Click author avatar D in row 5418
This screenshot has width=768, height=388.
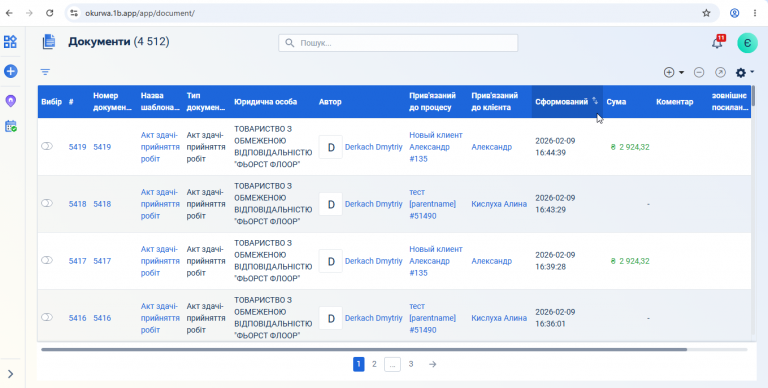point(331,204)
